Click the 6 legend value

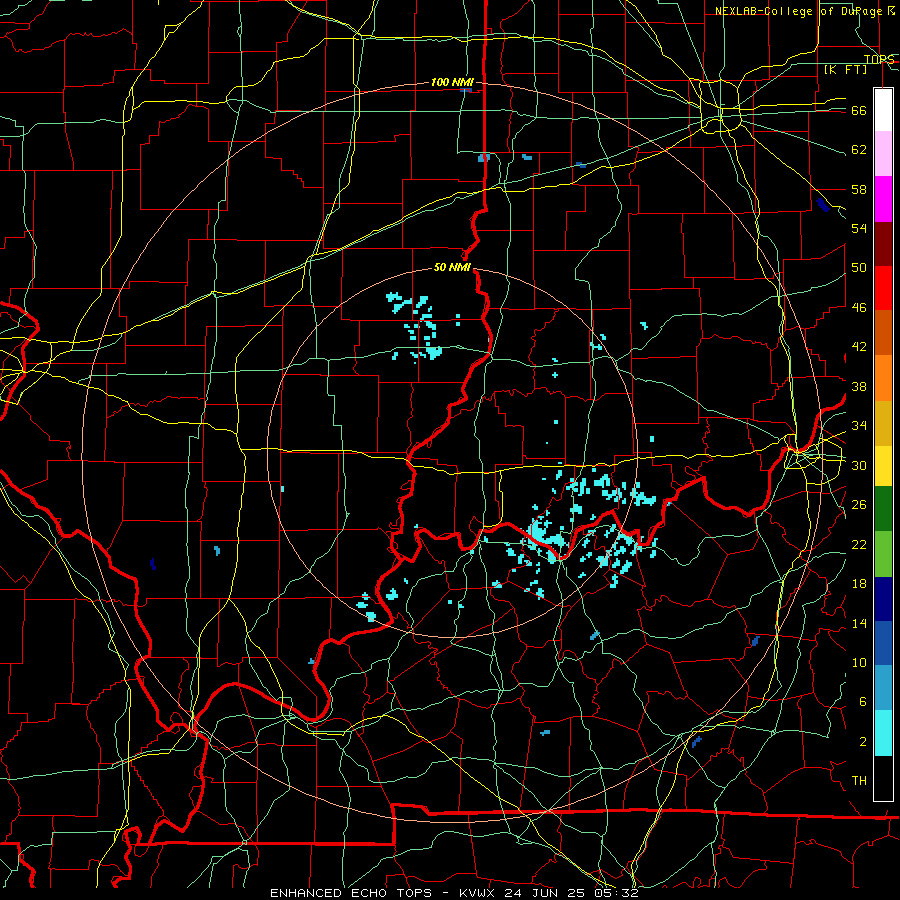tap(862, 702)
